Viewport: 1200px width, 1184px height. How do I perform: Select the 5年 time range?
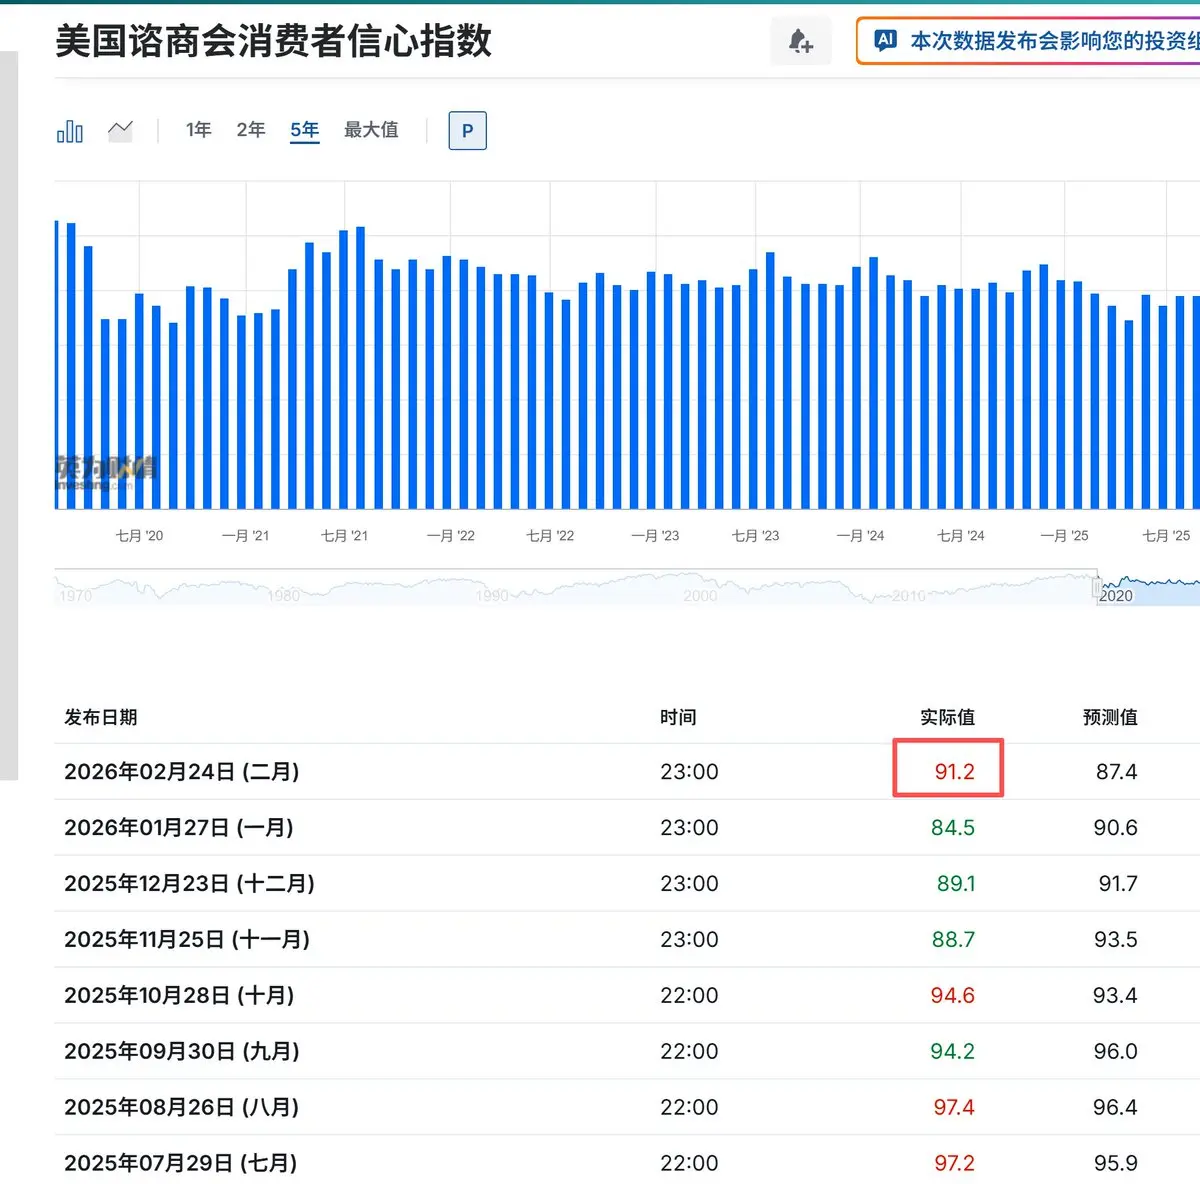point(304,130)
